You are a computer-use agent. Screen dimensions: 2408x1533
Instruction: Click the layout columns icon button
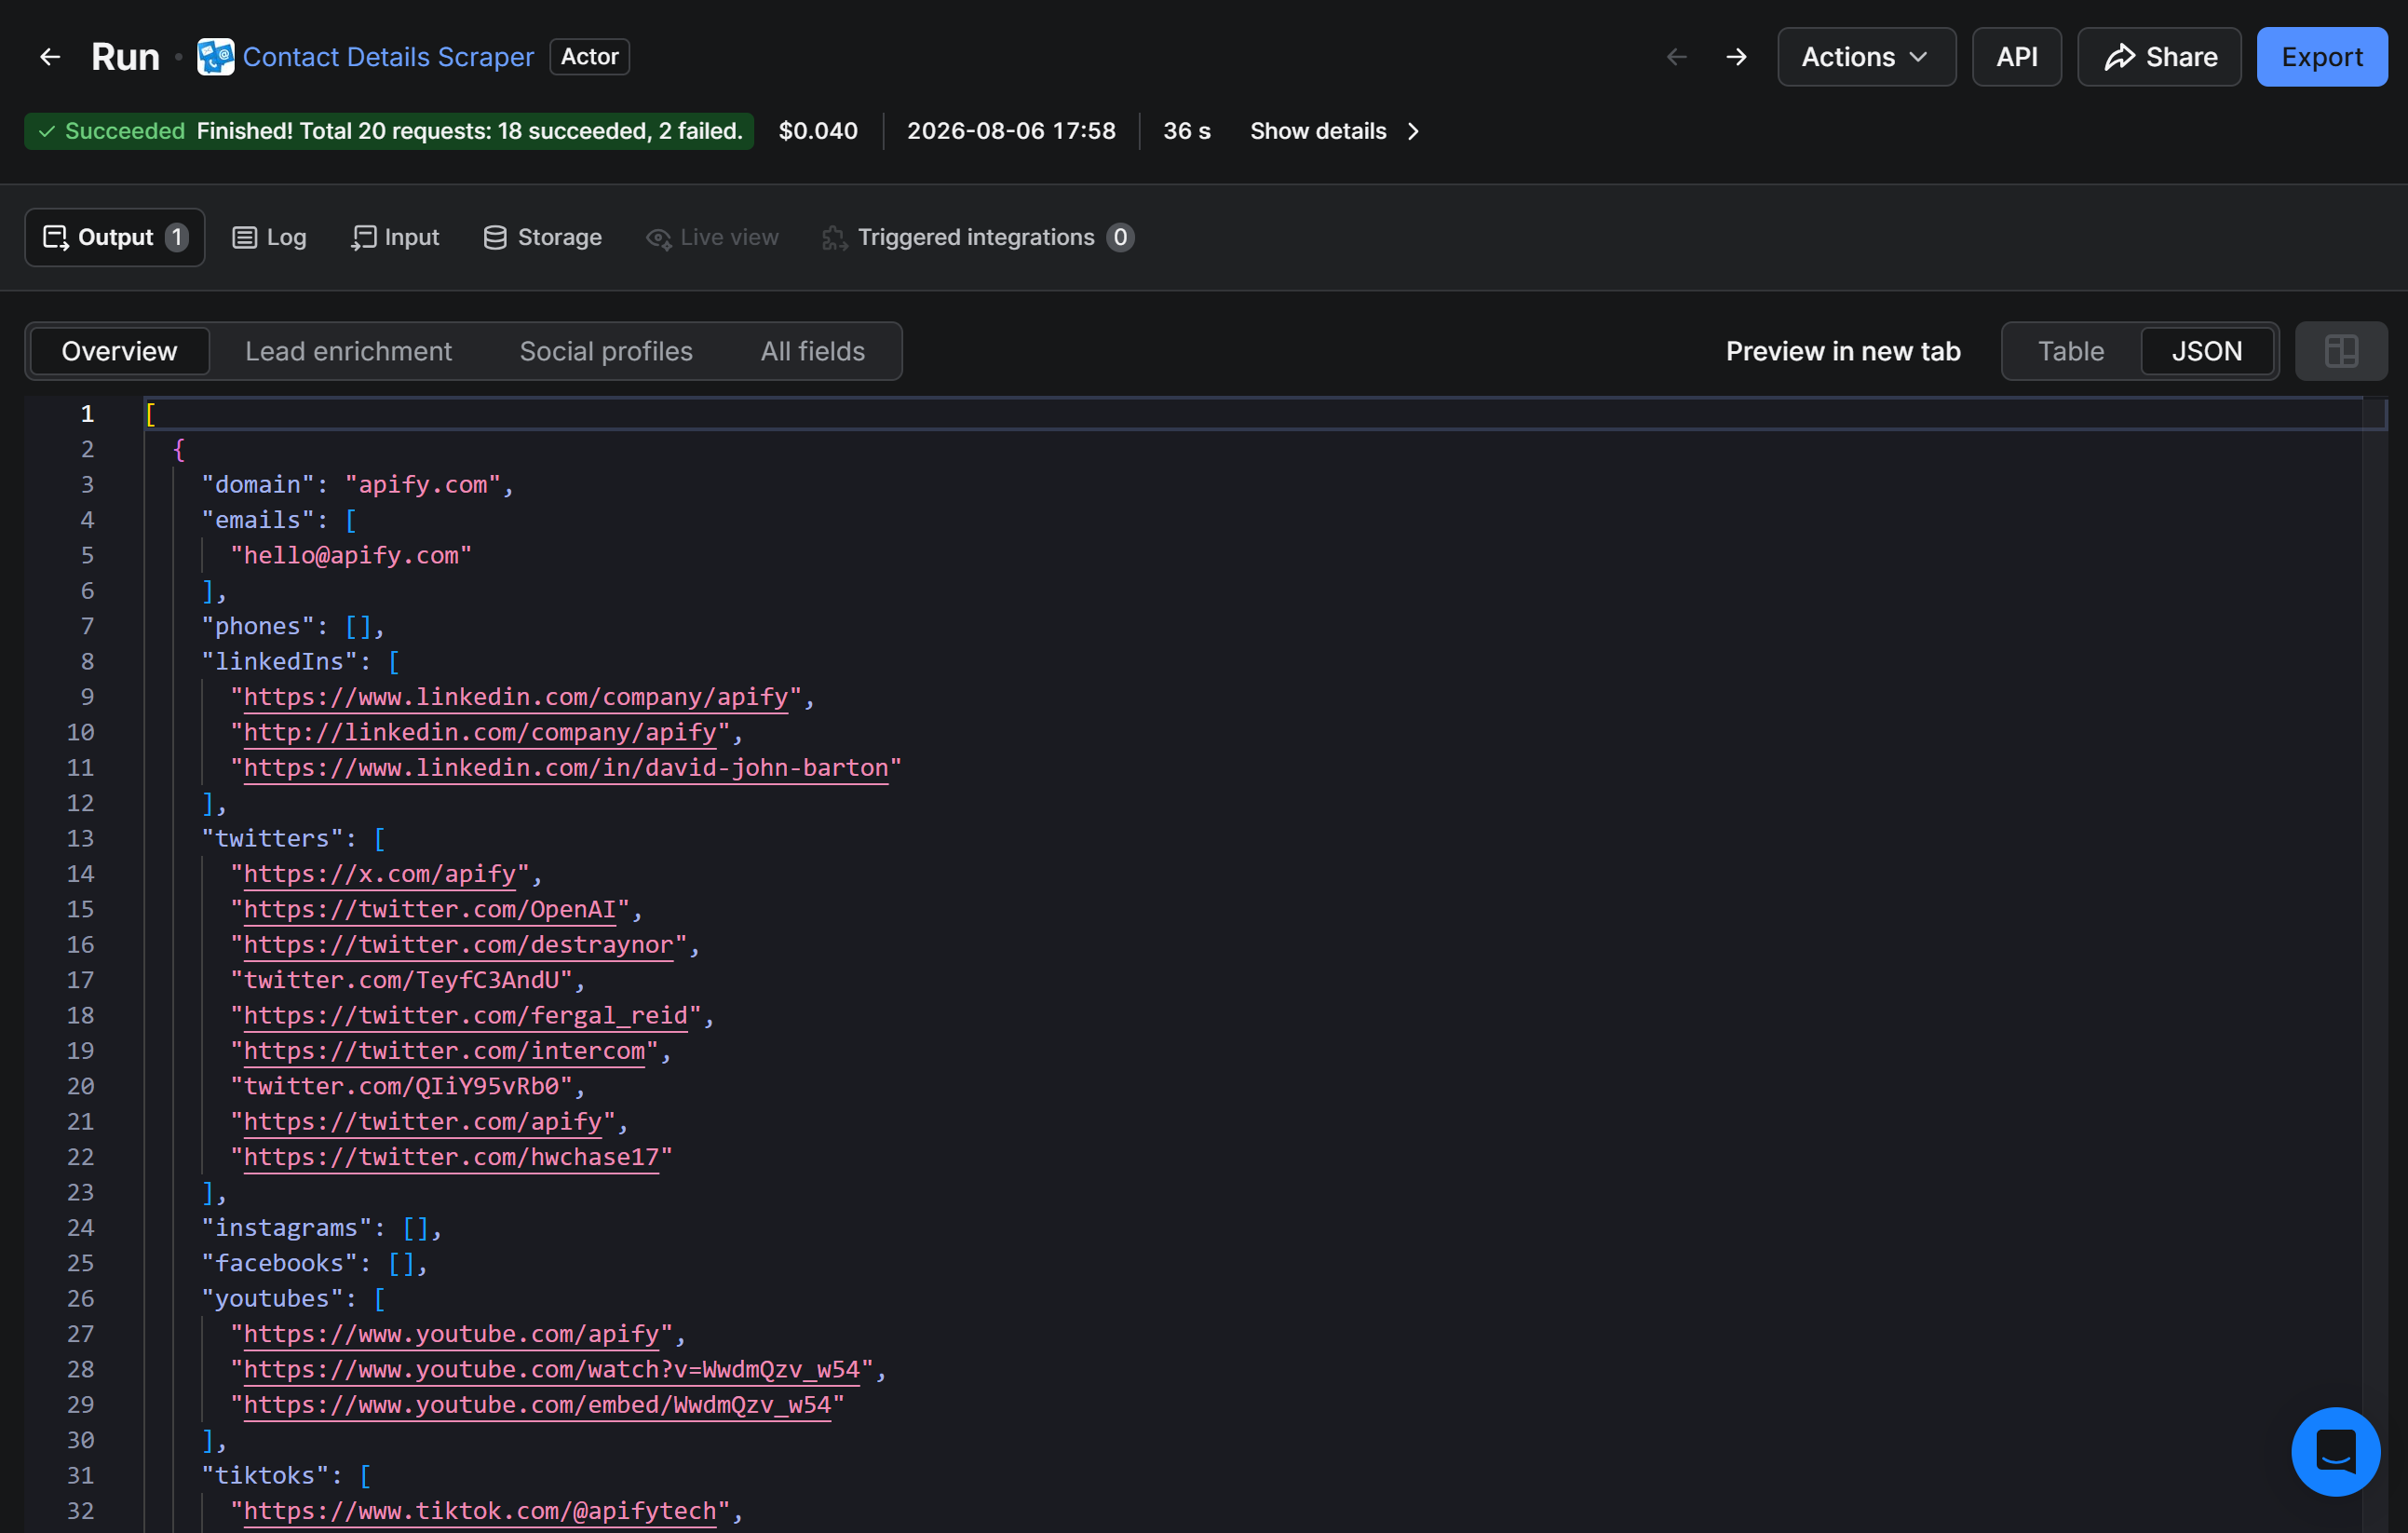[2340, 351]
